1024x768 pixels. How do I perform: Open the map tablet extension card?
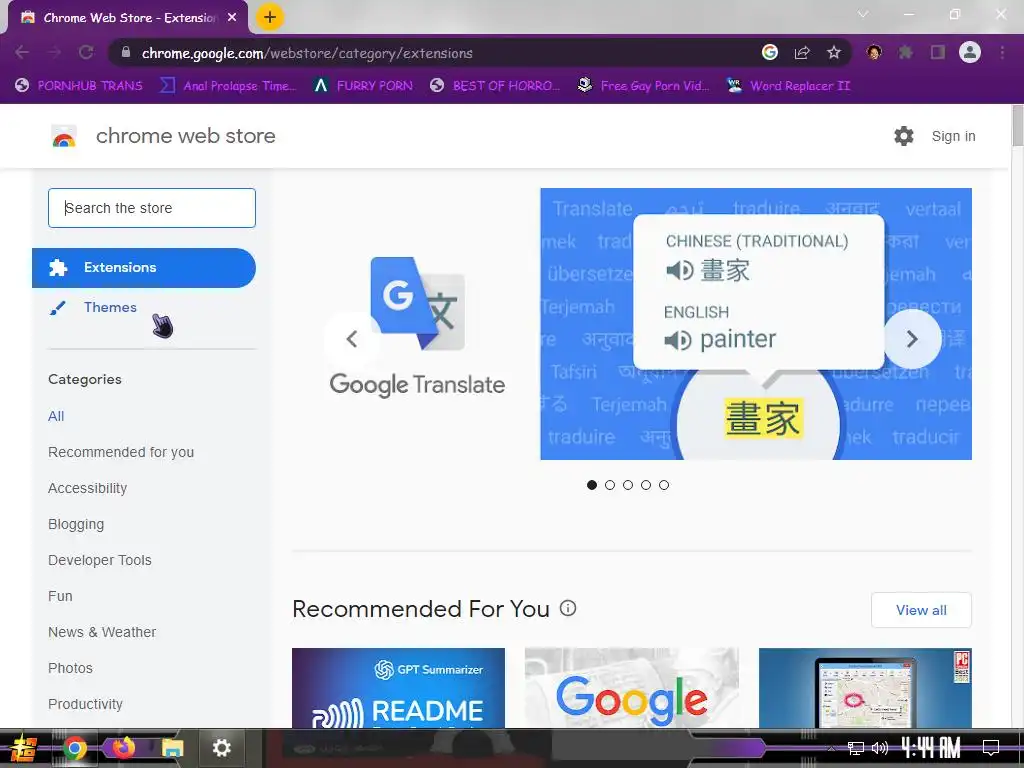(865, 688)
